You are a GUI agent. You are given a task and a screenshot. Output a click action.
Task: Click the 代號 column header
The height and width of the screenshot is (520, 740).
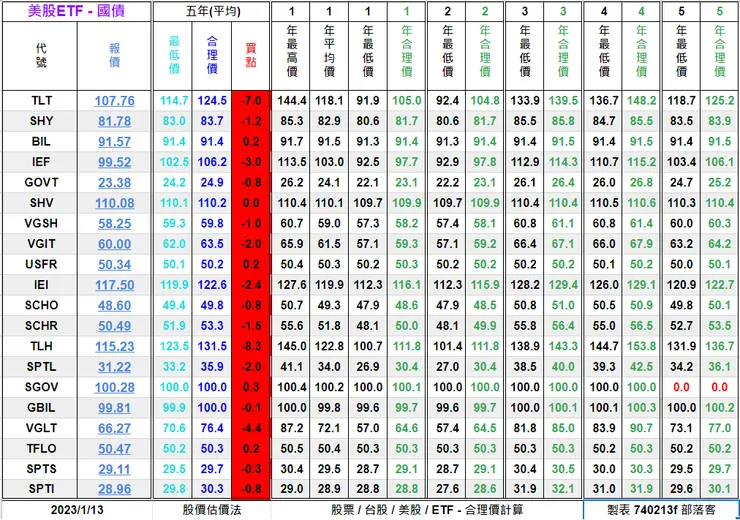(x=40, y=56)
